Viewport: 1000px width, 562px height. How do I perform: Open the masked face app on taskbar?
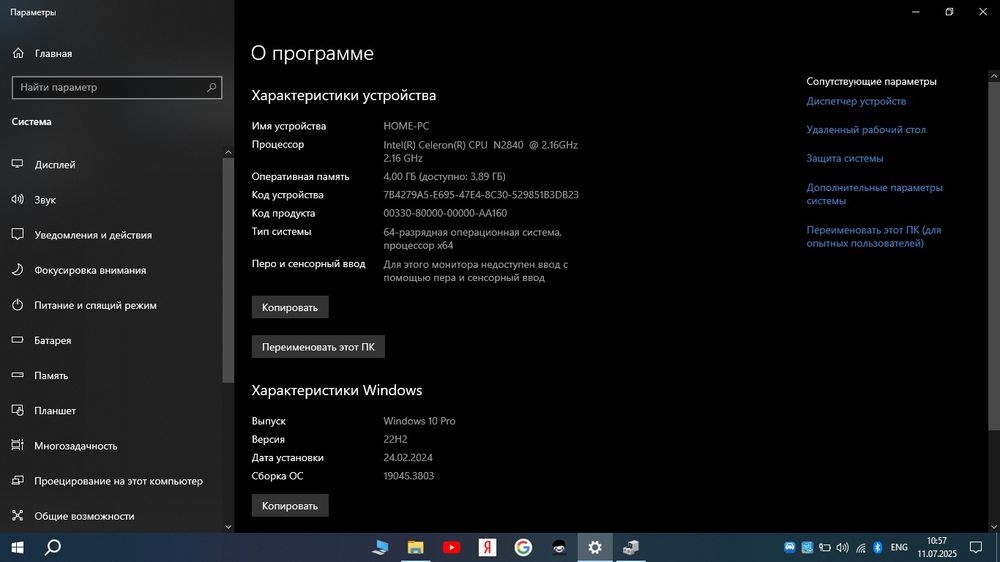[559, 547]
